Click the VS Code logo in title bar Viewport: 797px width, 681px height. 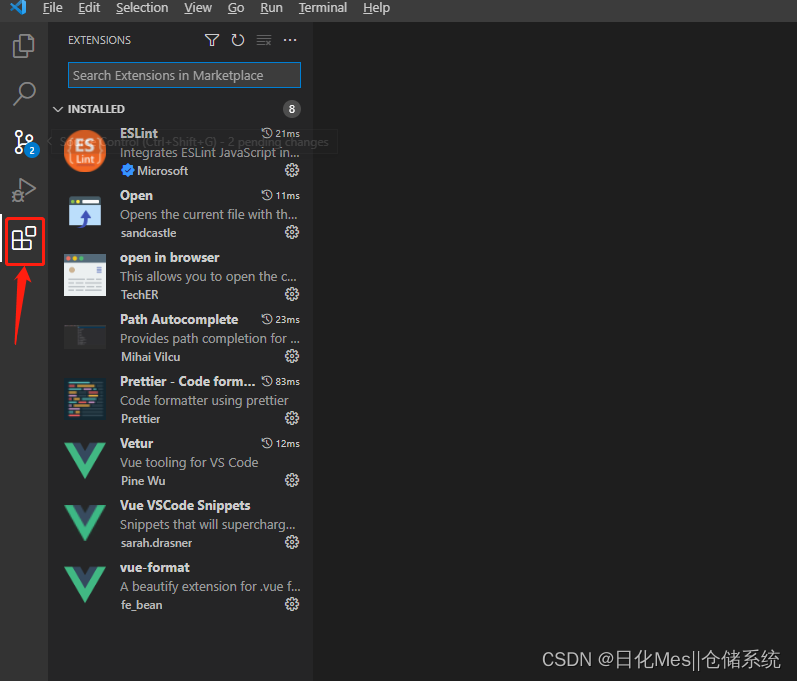coord(18,8)
